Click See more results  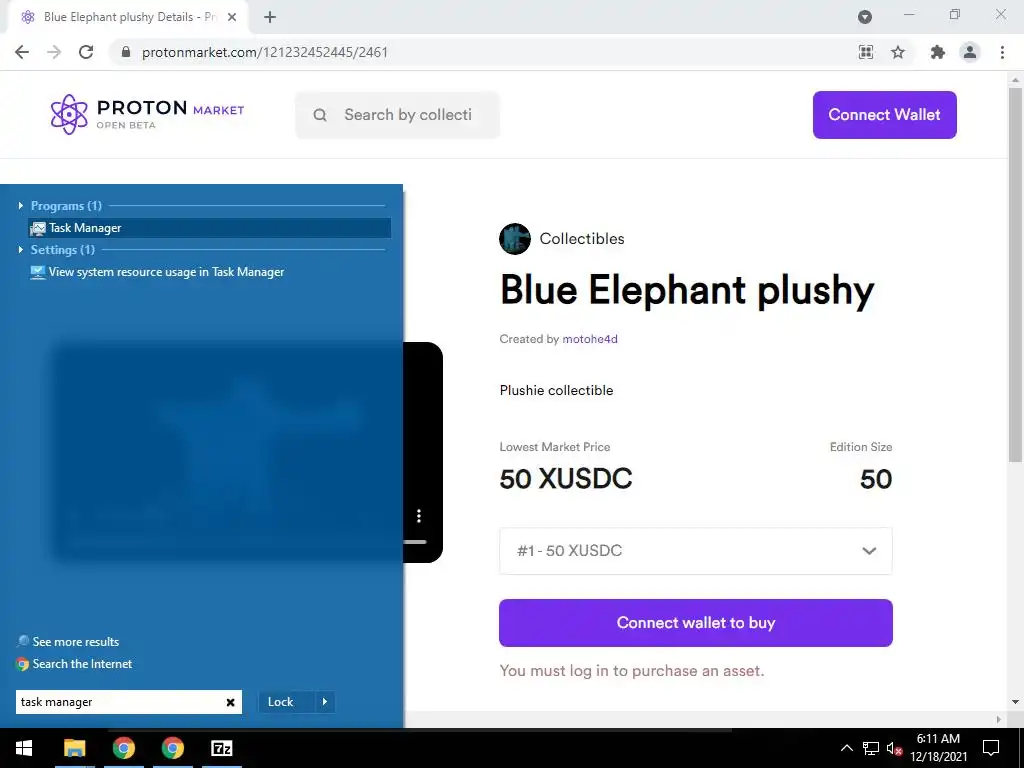point(68,641)
